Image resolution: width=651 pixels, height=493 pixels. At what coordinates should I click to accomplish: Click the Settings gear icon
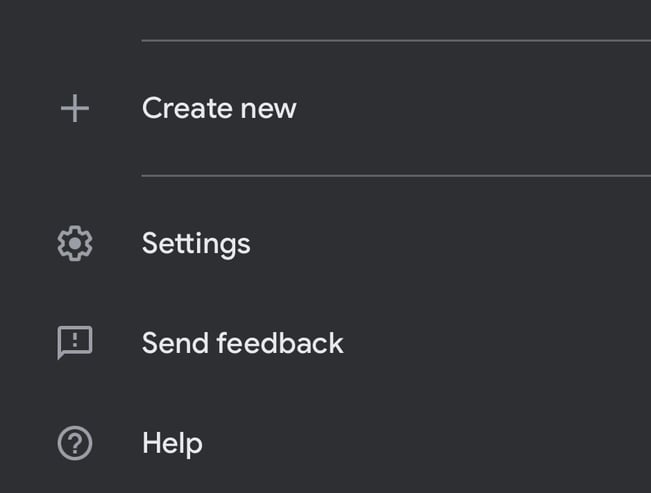pos(75,243)
